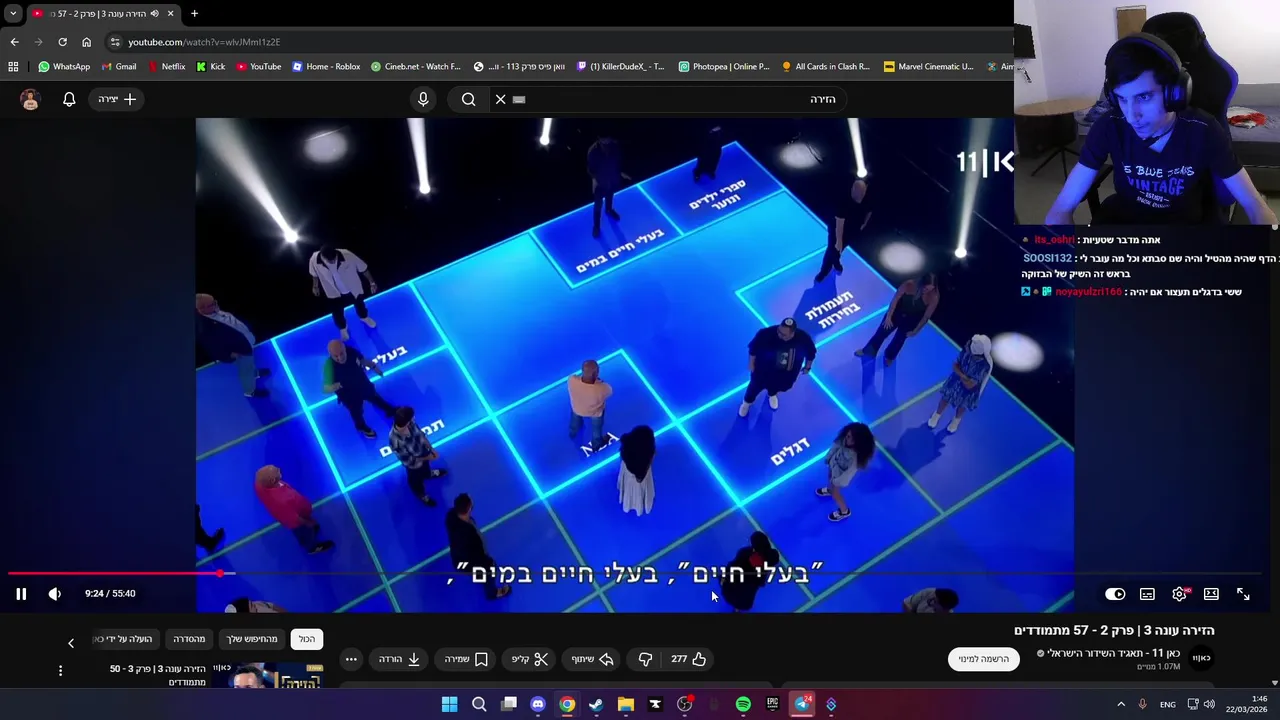This screenshot has height=720, width=1280.
Task: Click the ENG language indicator
Action: (x=1167, y=704)
